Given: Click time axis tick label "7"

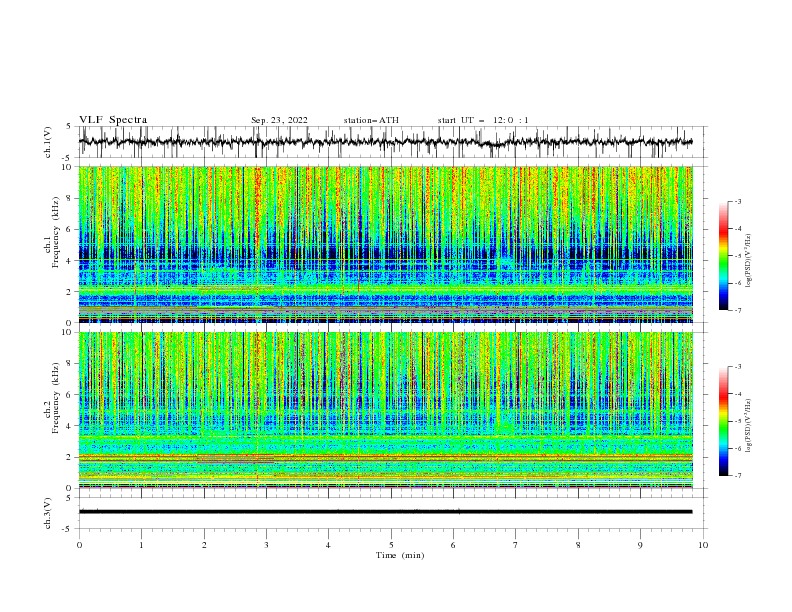Looking at the screenshot, I should (x=516, y=545).
